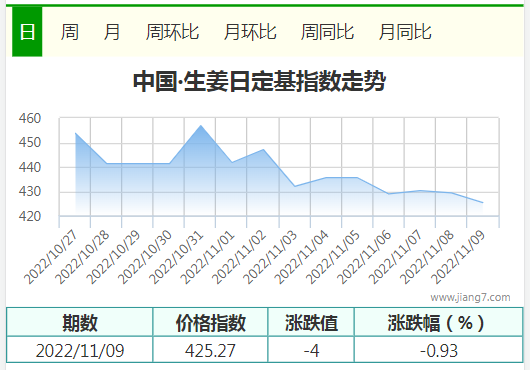Click the 涨跌幅（%） column header
Viewport: 530px width, 370px height.
pyautogui.click(x=439, y=322)
